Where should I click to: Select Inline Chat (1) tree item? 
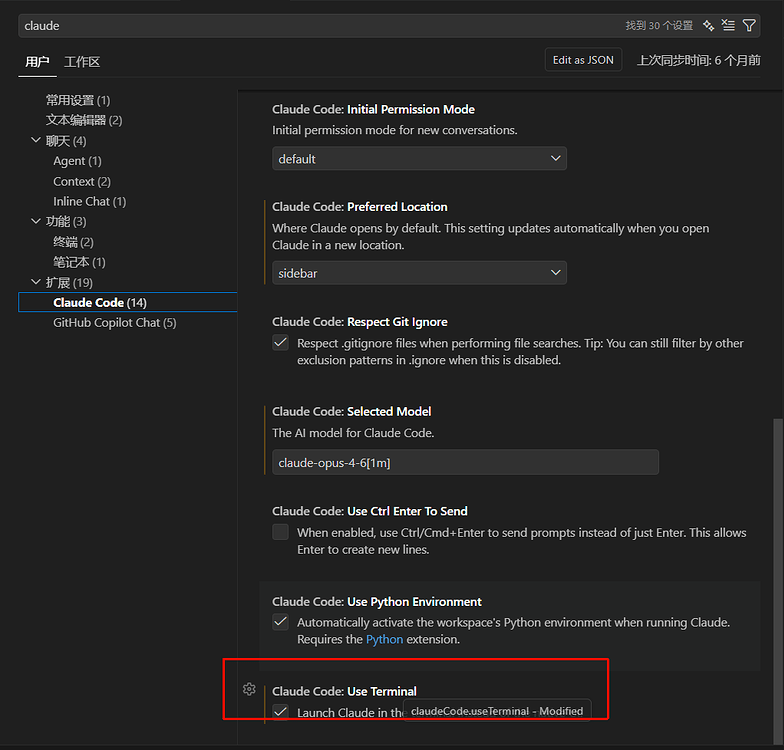point(90,202)
